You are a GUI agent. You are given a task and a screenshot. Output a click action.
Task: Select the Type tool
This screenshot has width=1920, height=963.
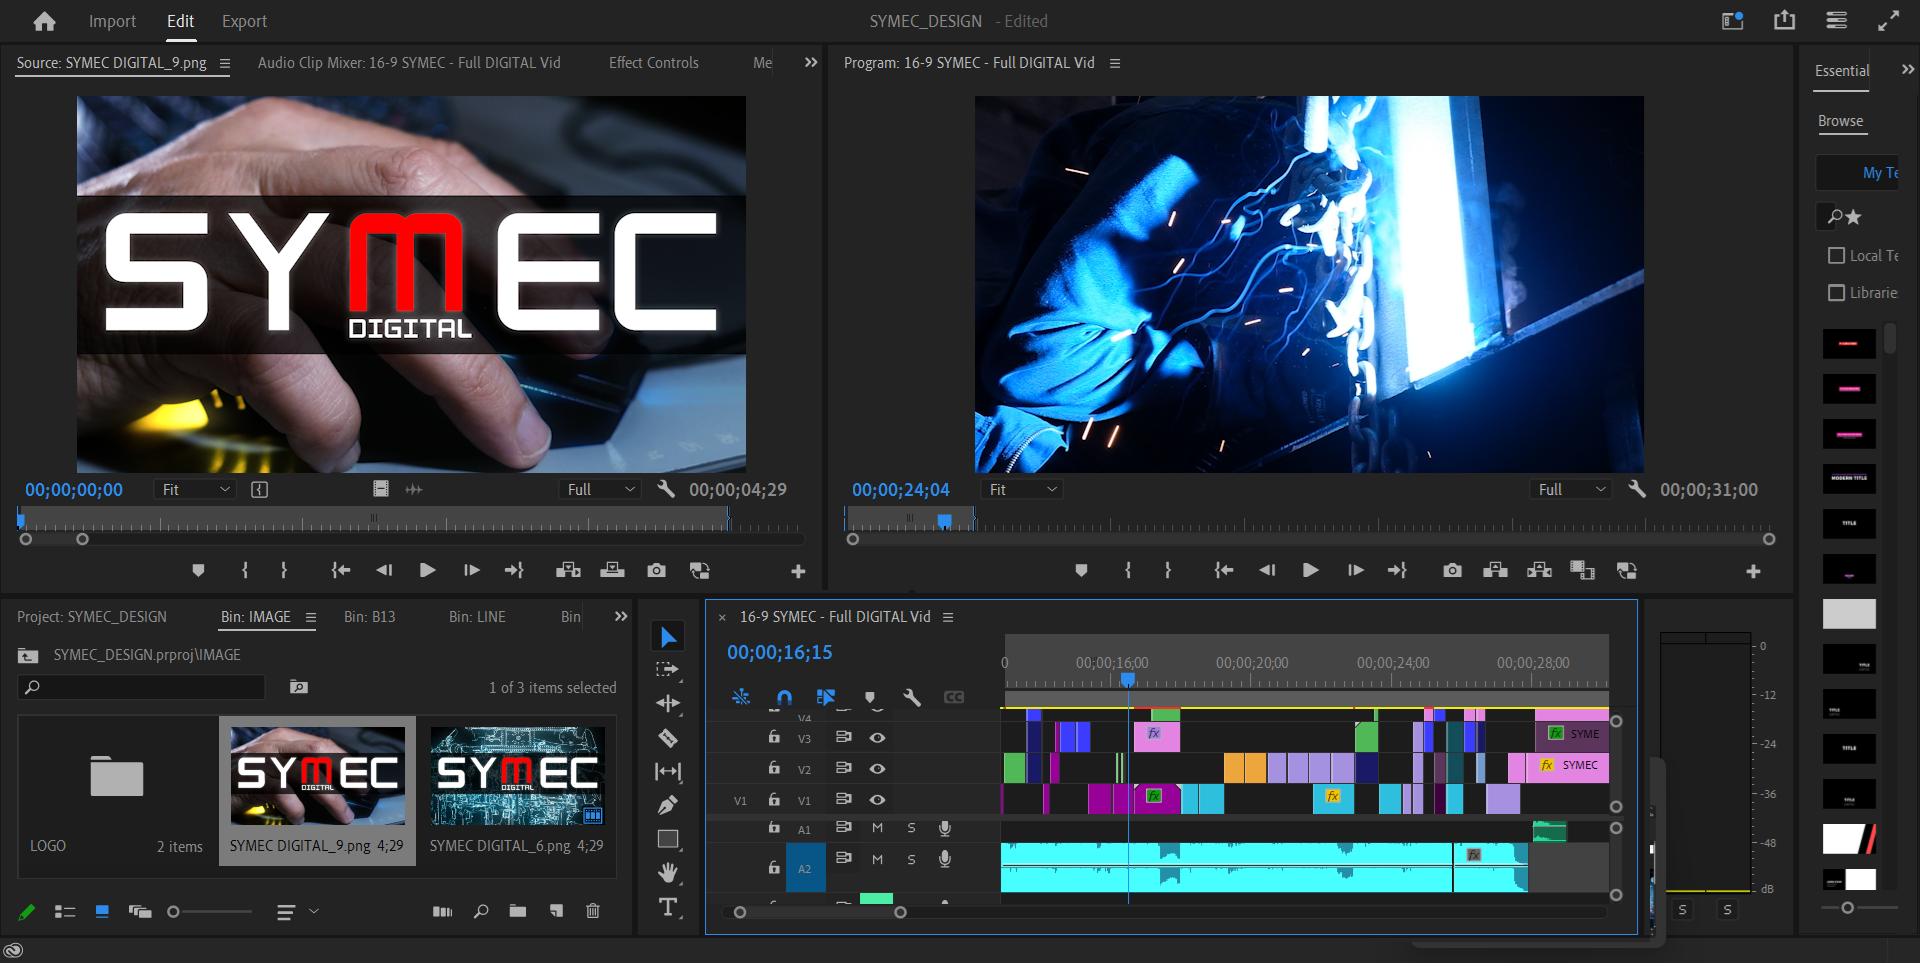[668, 907]
